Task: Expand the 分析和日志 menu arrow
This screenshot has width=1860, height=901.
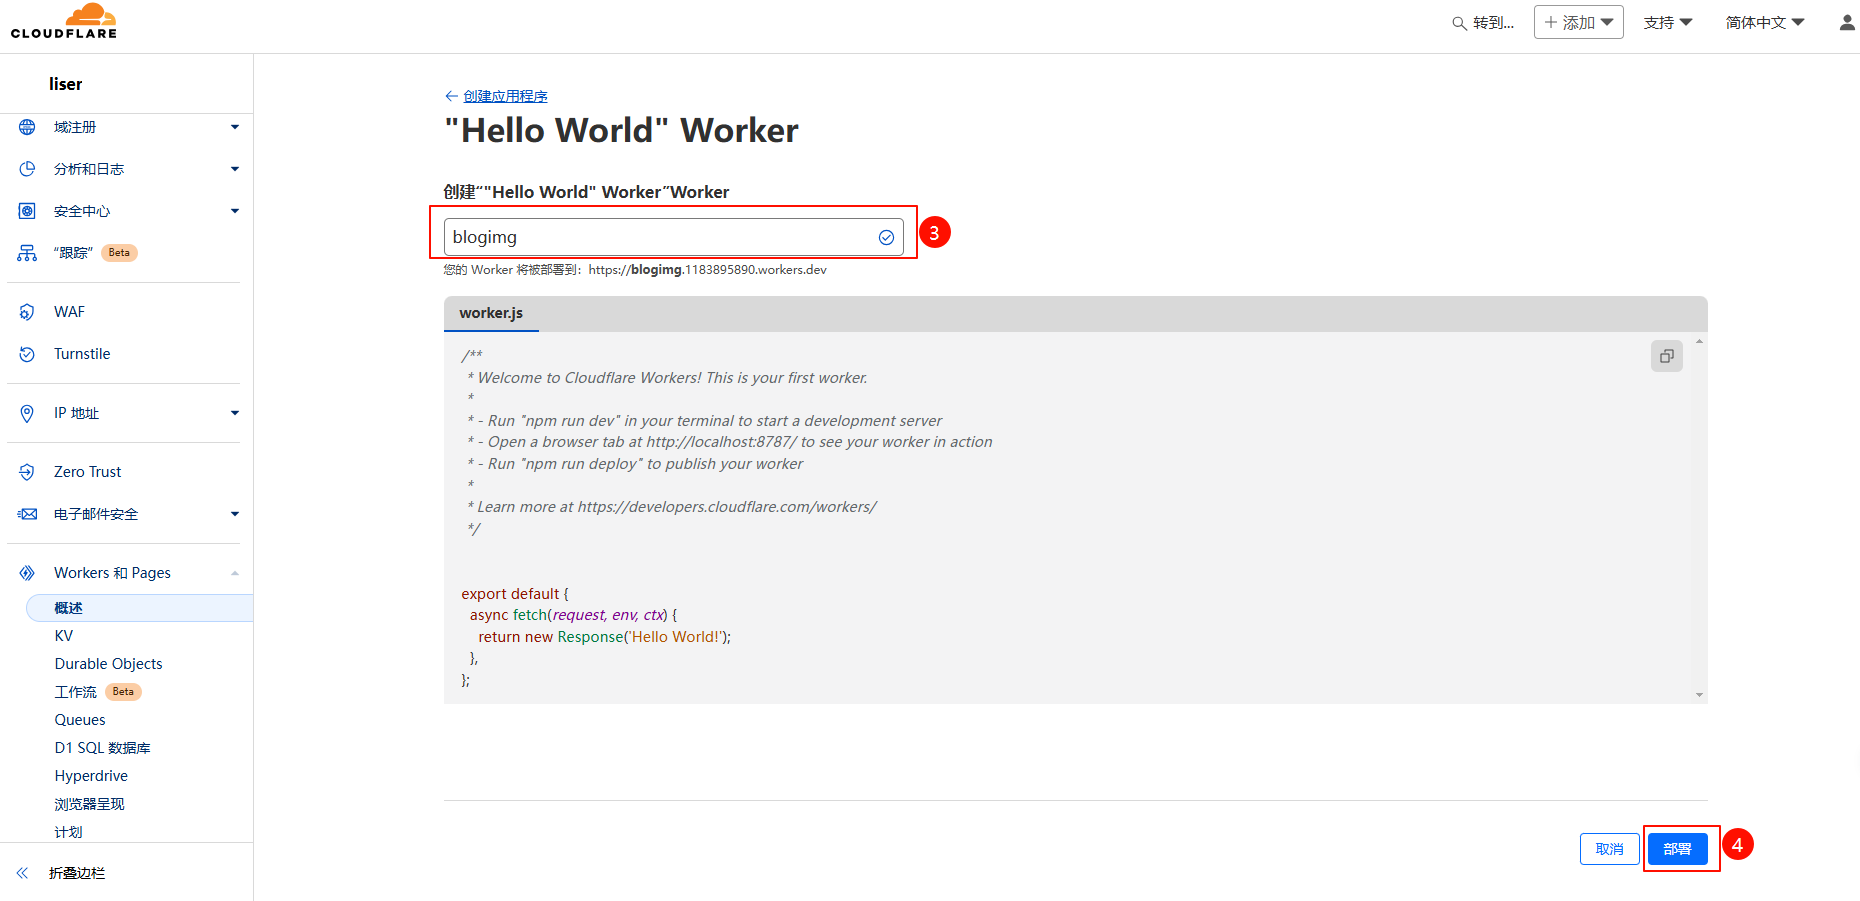Action: click(x=235, y=169)
